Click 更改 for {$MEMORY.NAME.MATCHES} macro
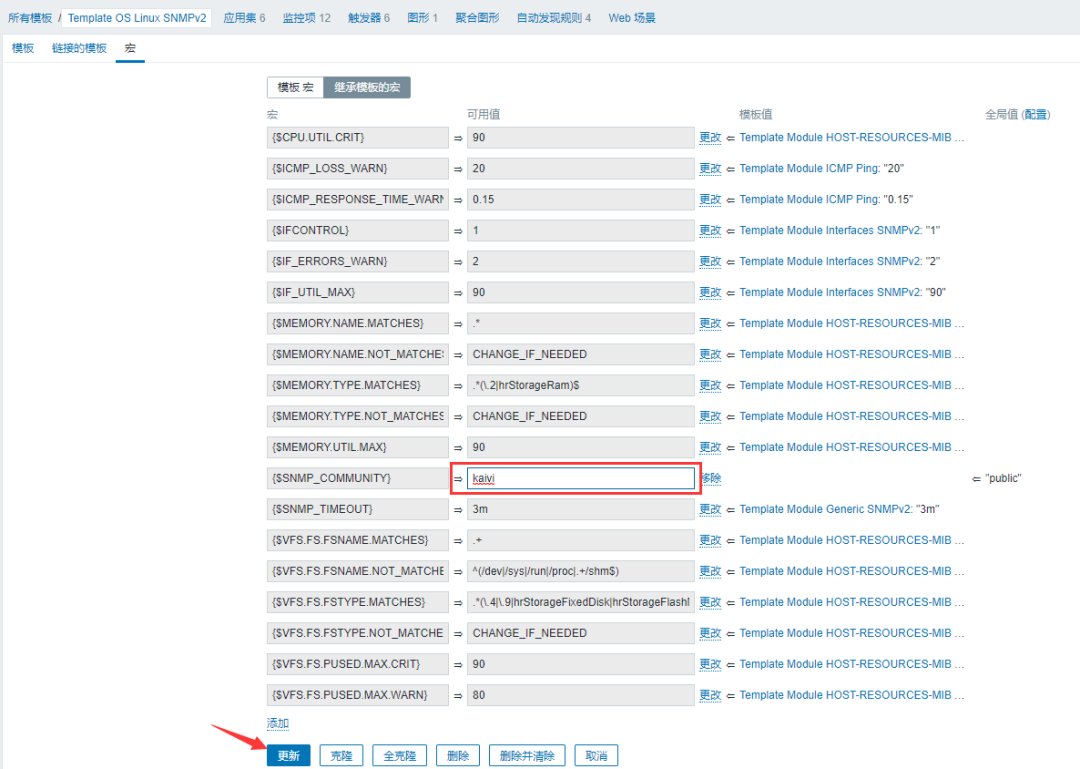This screenshot has height=769, width=1080. 710,324
